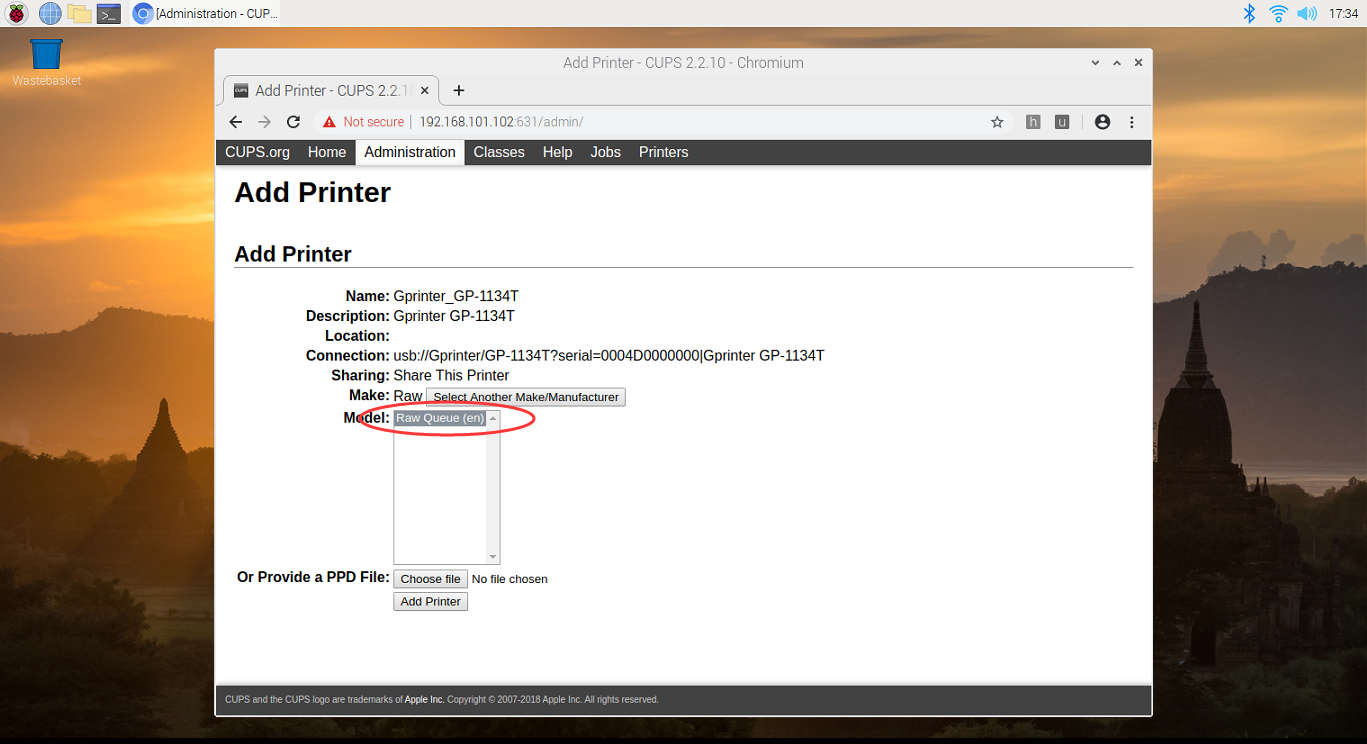This screenshot has height=744, width=1367.
Task: Click the volume speaker icon
Action: (1307, 13)
